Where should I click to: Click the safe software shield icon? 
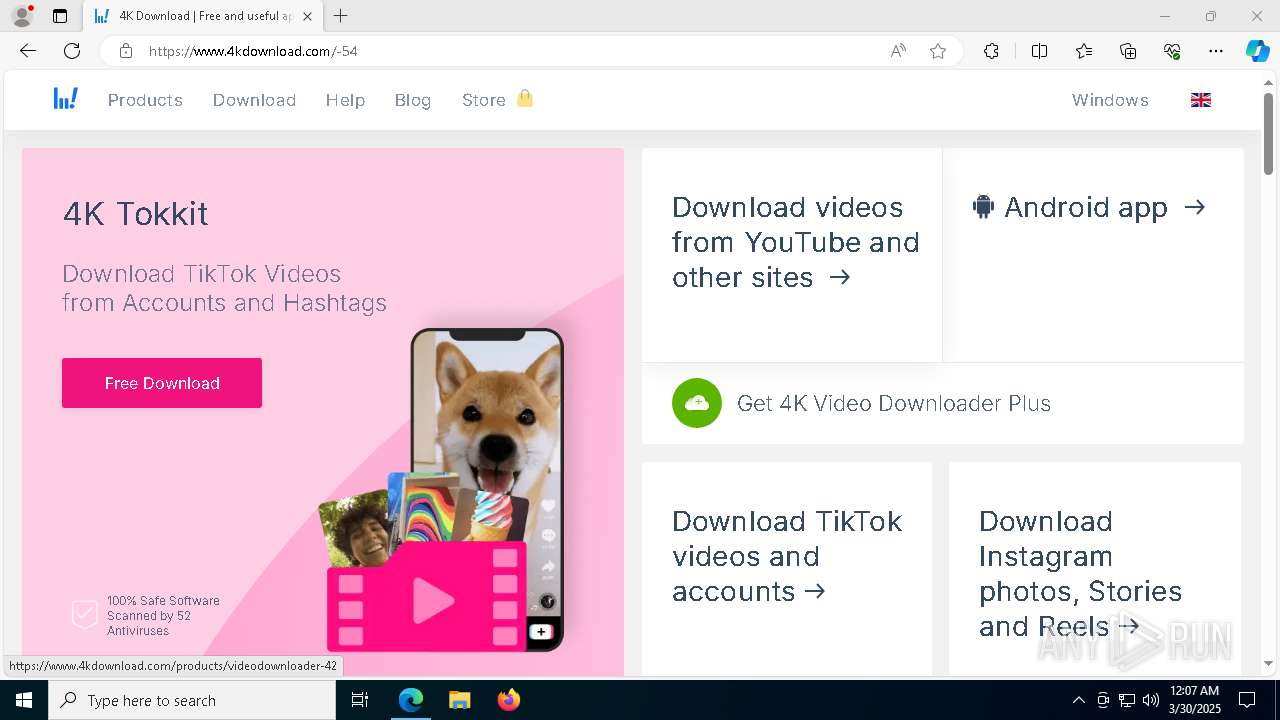84,614
